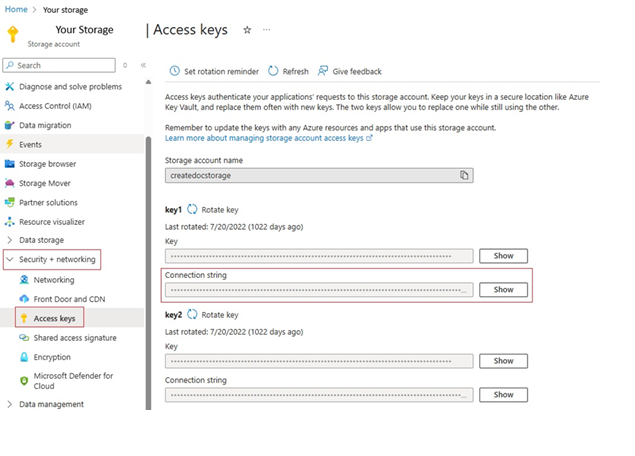This screenshot has height=456, width=635.
Task: Copy the storage account name
Action: tap(464, 175)
